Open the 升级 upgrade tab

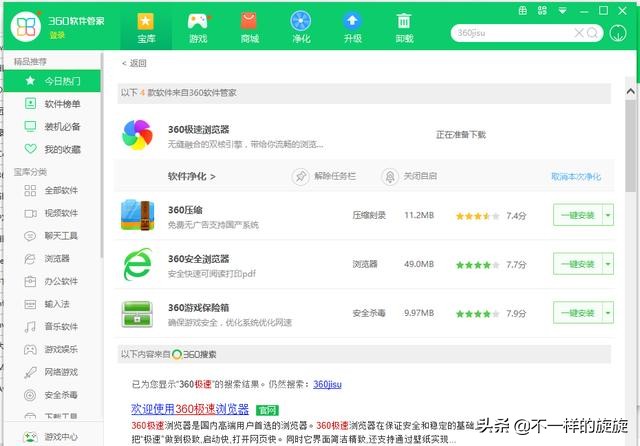tap(352, 28)
